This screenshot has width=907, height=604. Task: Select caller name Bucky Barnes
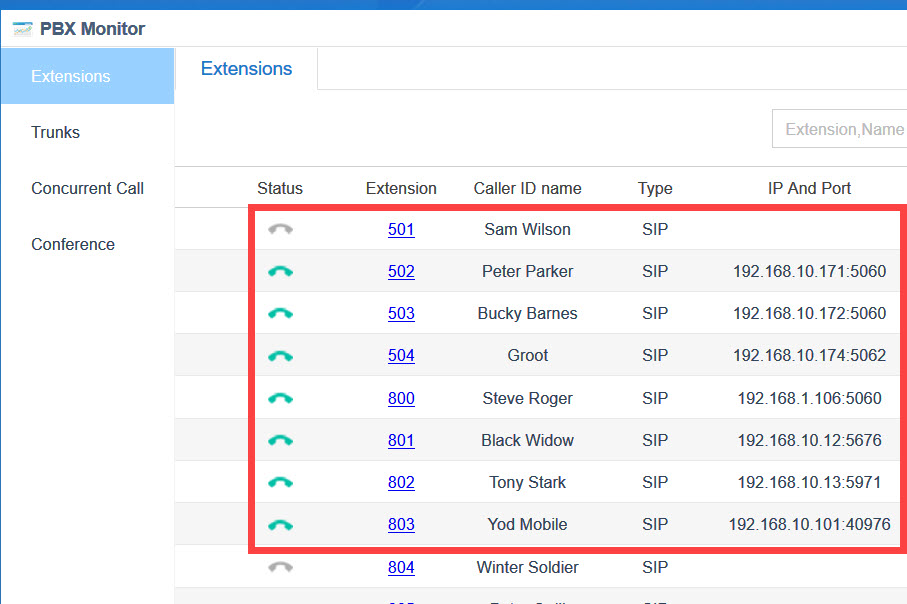[x=528, y=314]
